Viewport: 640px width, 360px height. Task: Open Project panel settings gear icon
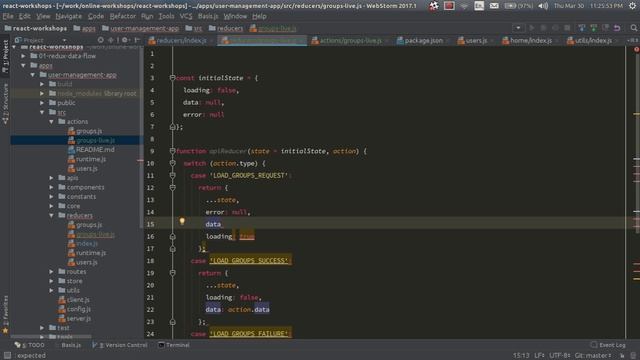point(125,40)
